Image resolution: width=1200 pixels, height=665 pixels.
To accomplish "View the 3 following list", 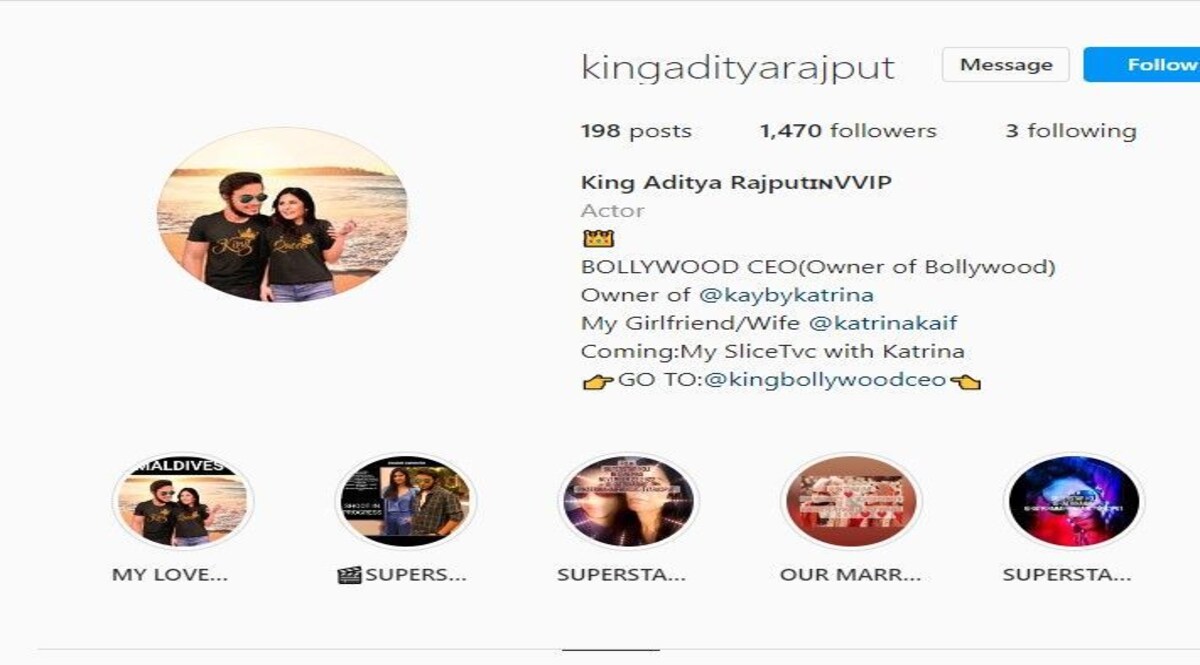I will point(1071,131).
